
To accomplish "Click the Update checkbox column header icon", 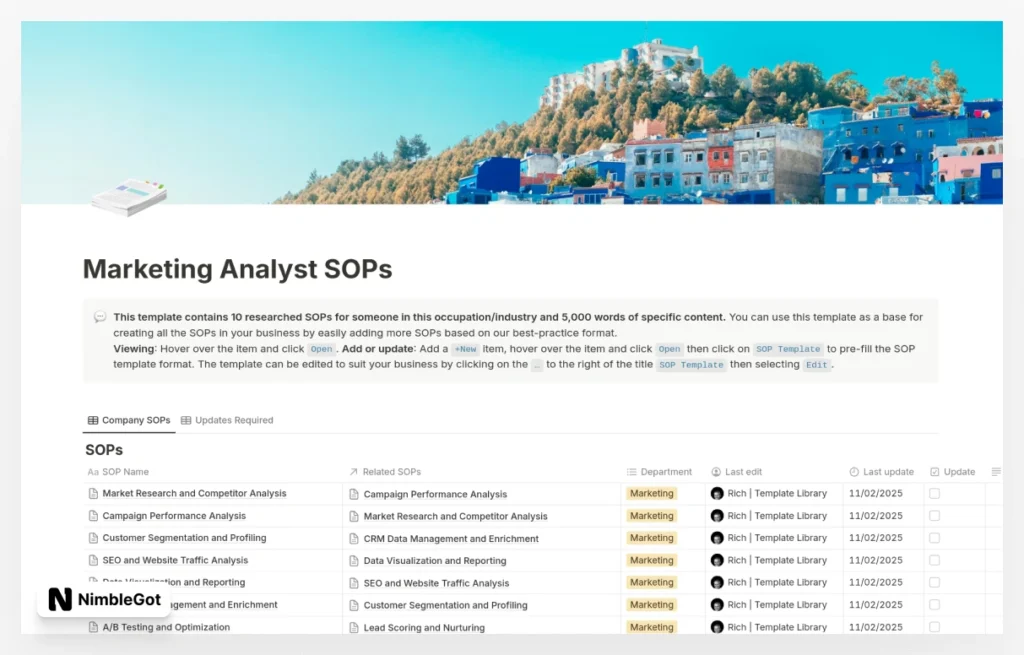I will (935, 471).
